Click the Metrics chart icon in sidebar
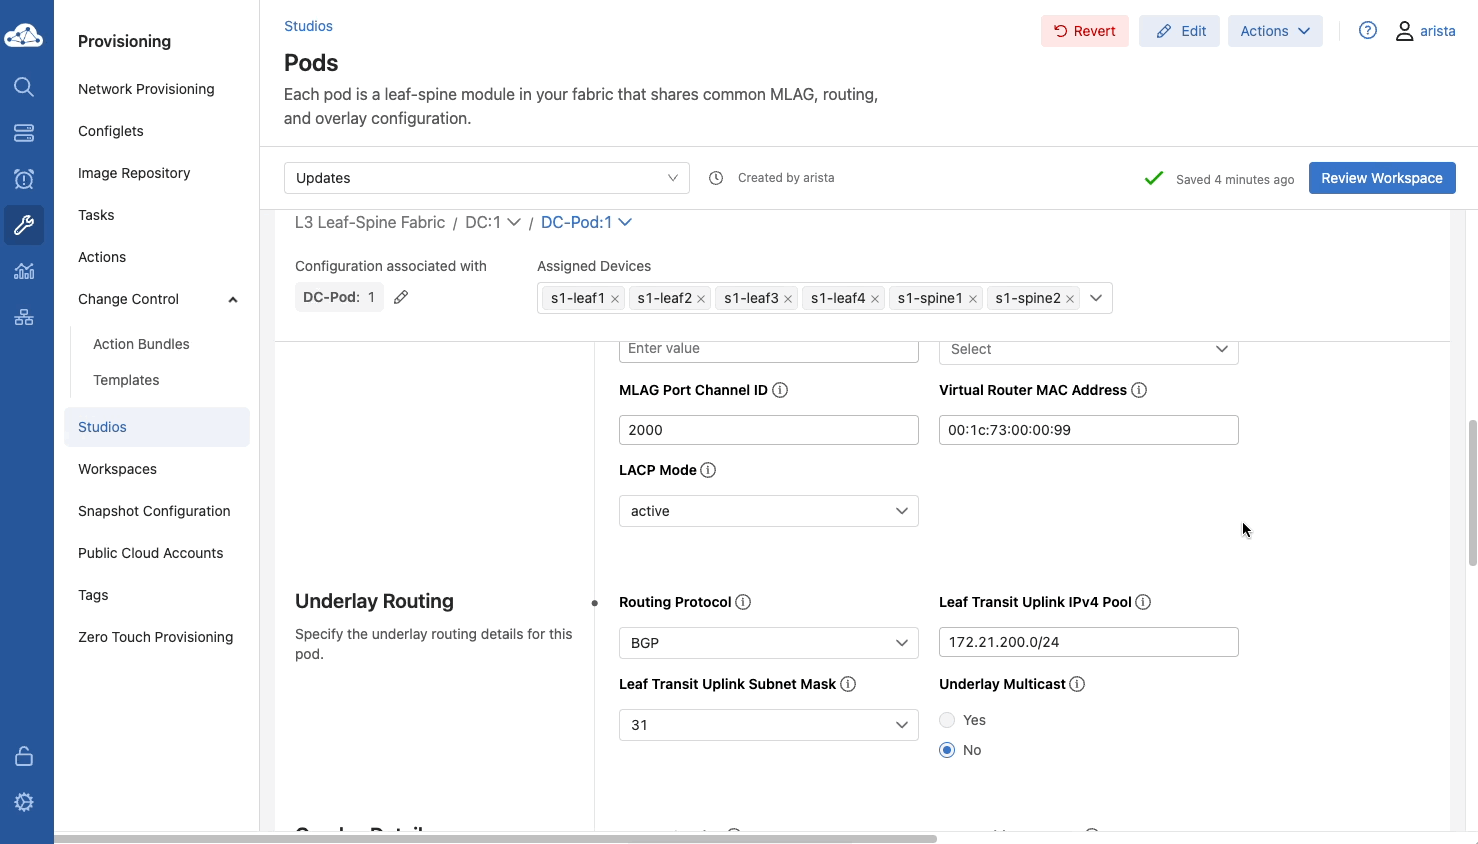Image resolution: width=1478 pixels, height=844 pixels. point(24,271)
